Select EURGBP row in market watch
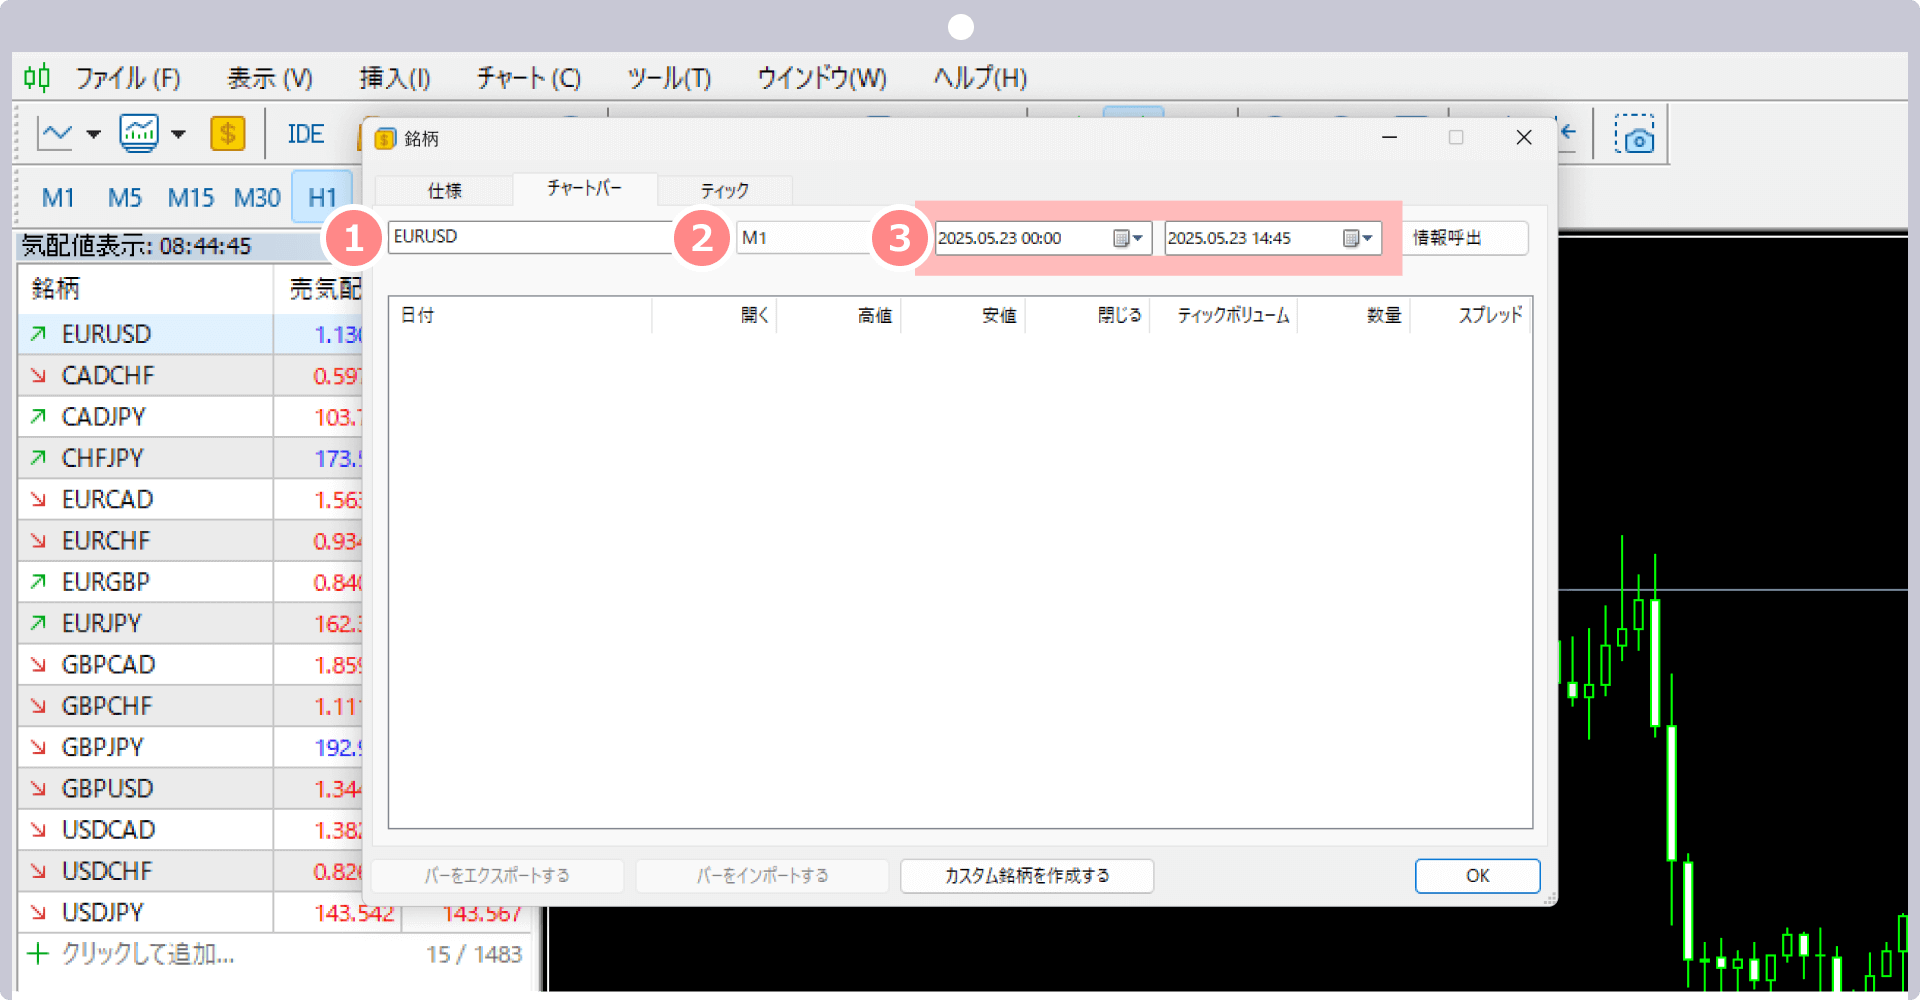The height and width of the screenshot is (1000, 1920). pyautogui.click(x=190, y=582)
